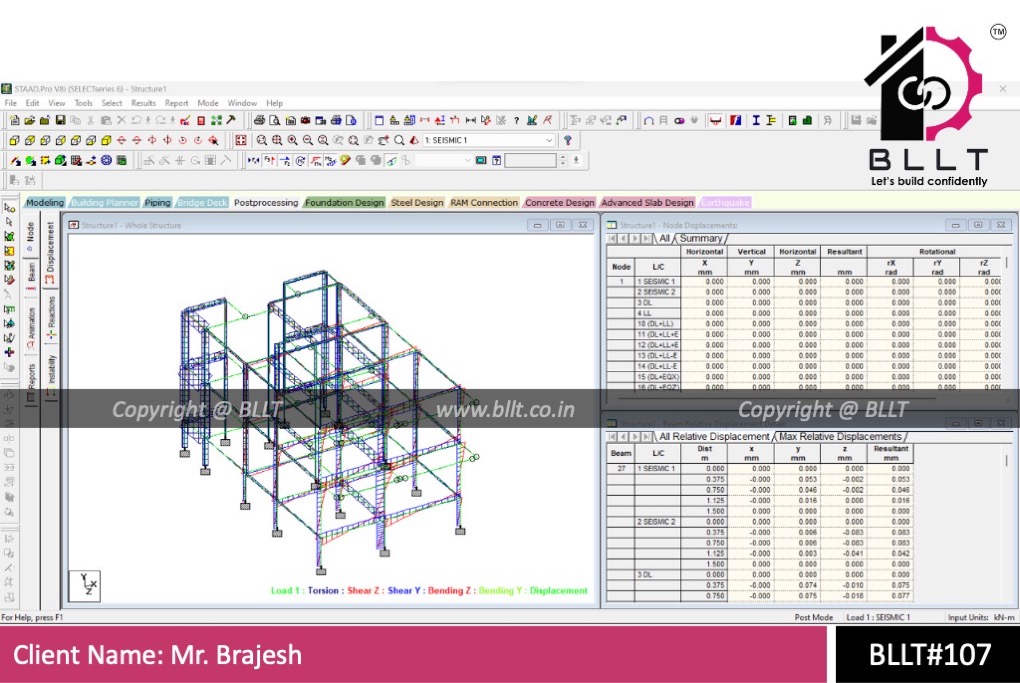The image size is (1020, 683).
Task: Click the gray input box in the results toolbar
Action: [x=530, y=161]
